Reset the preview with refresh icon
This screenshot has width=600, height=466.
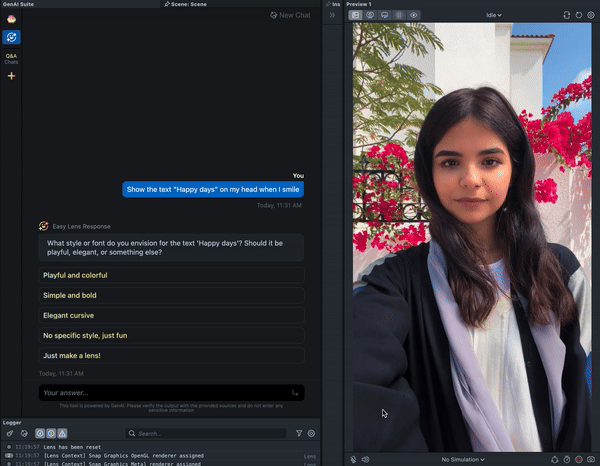tap(580, 15)
